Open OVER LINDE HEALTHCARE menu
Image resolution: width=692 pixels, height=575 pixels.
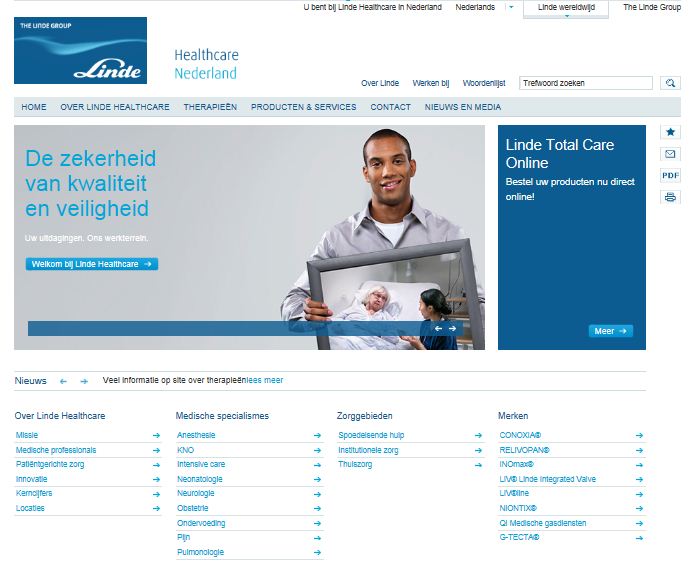tap(115, 107)
